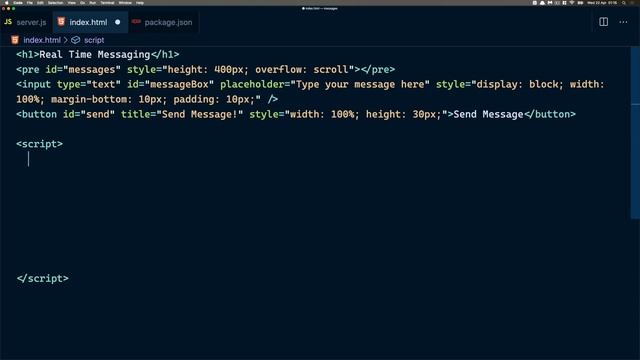Screen dimensions: 640x360
Task: Click the Wi-Fi status icon
Action: click(572, 2)
